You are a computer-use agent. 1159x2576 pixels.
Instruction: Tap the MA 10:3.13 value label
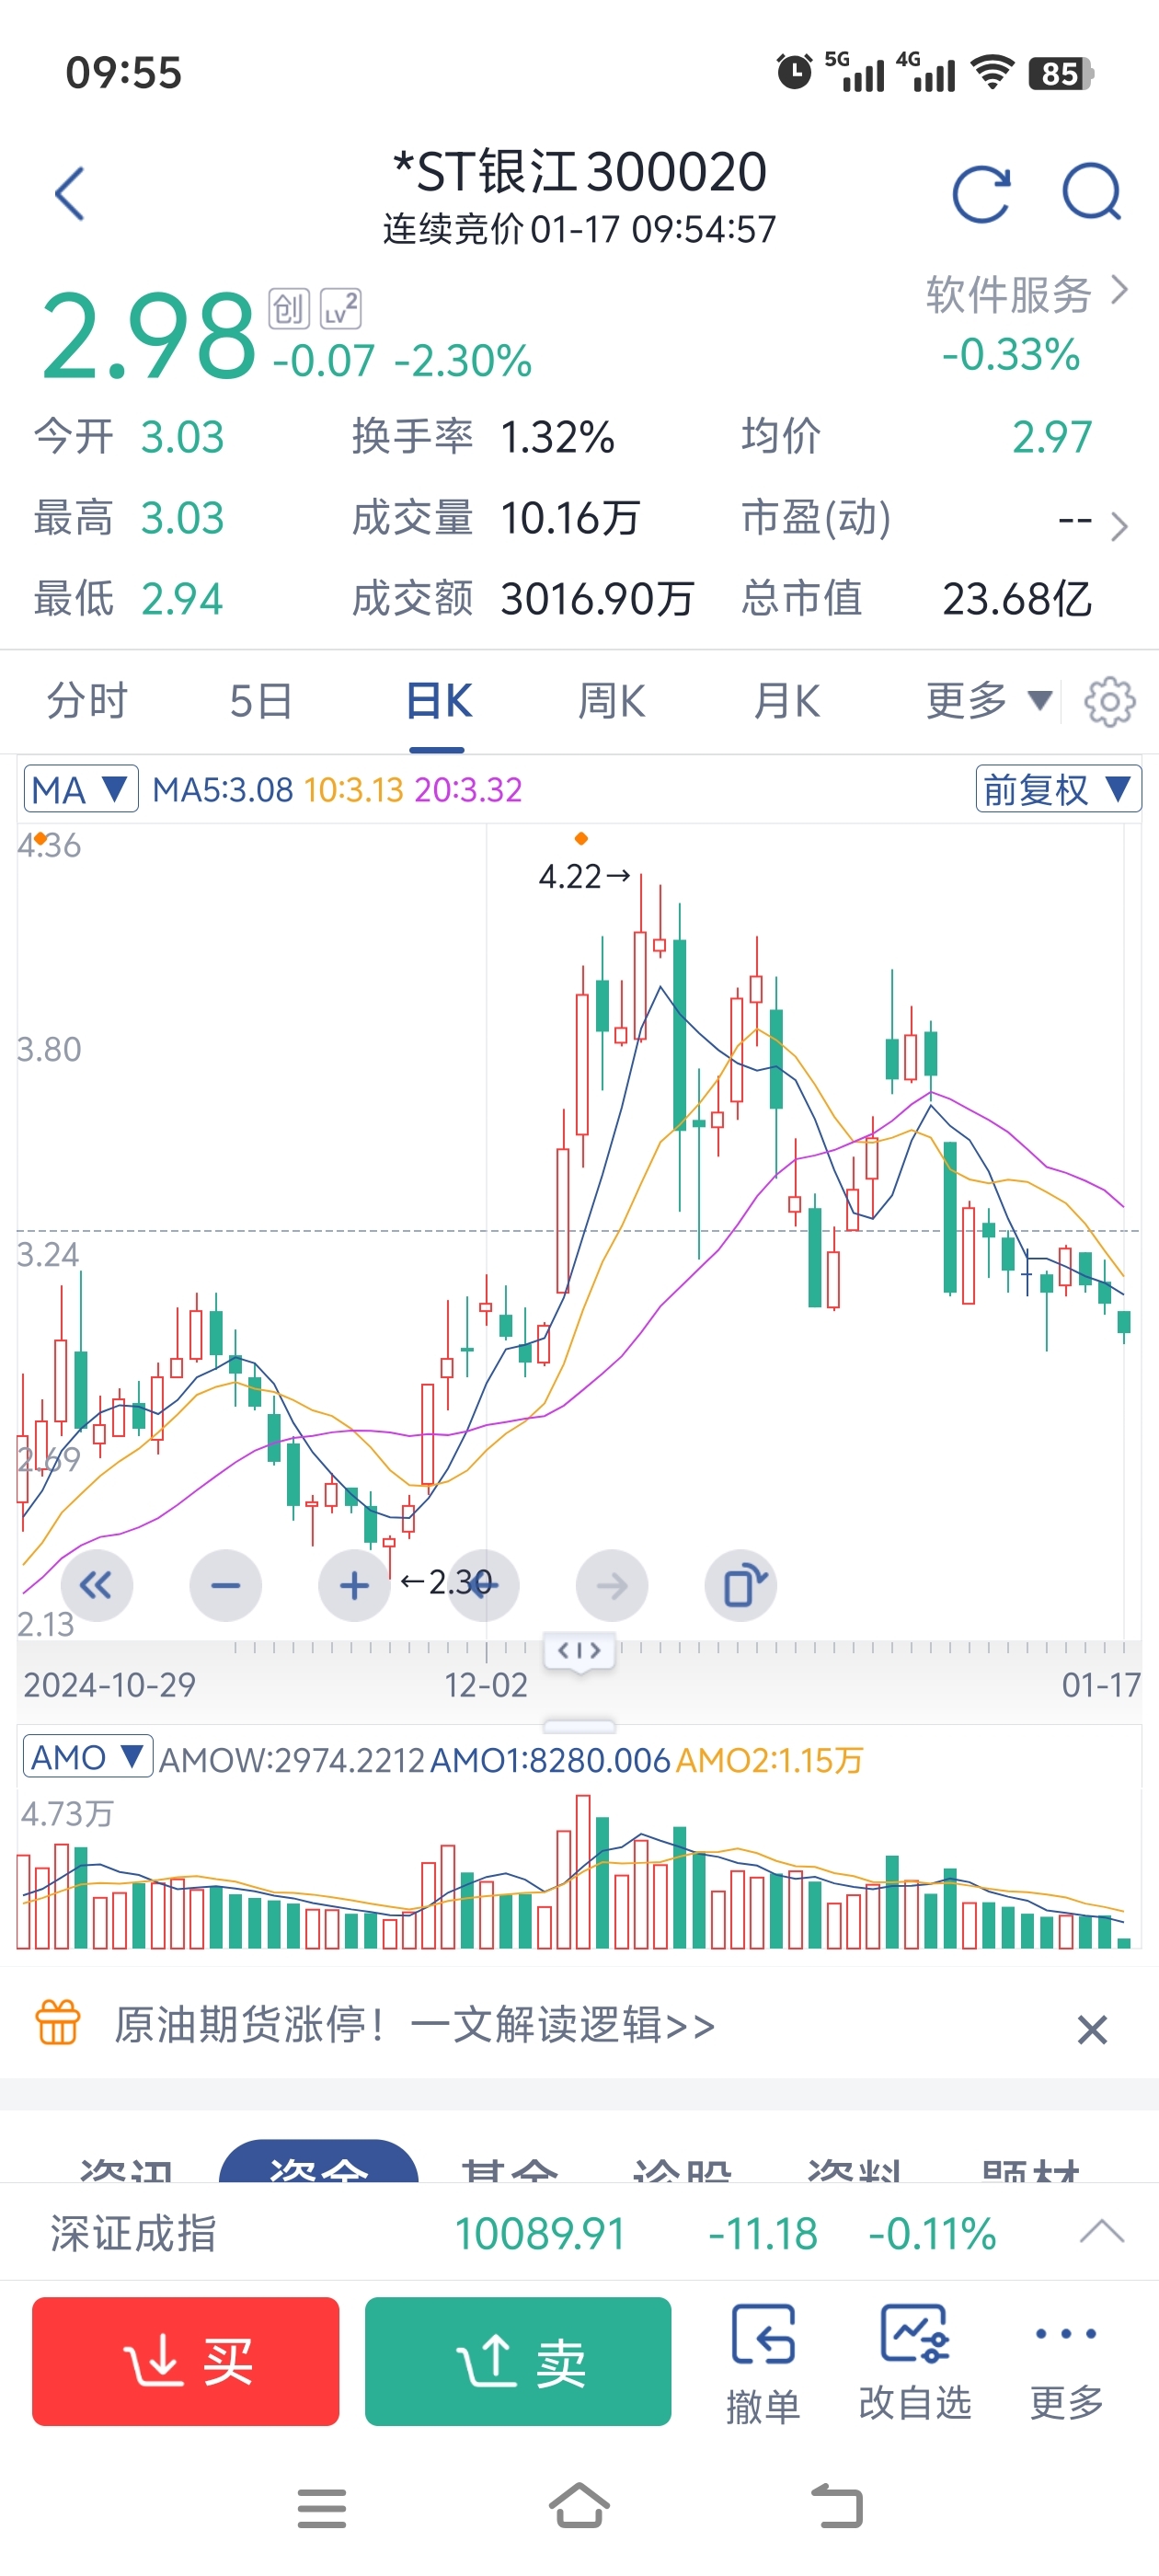[x=353, y=790]
